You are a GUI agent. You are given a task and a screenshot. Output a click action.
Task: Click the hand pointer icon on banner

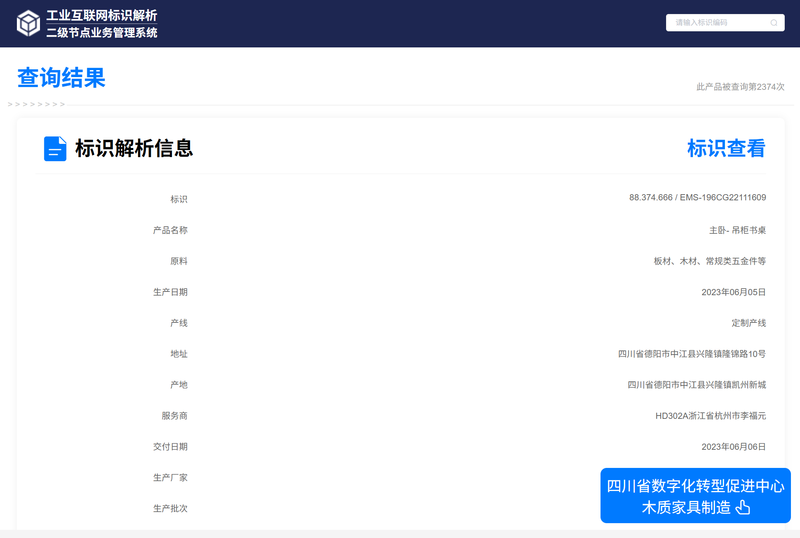tap(743, 507)
